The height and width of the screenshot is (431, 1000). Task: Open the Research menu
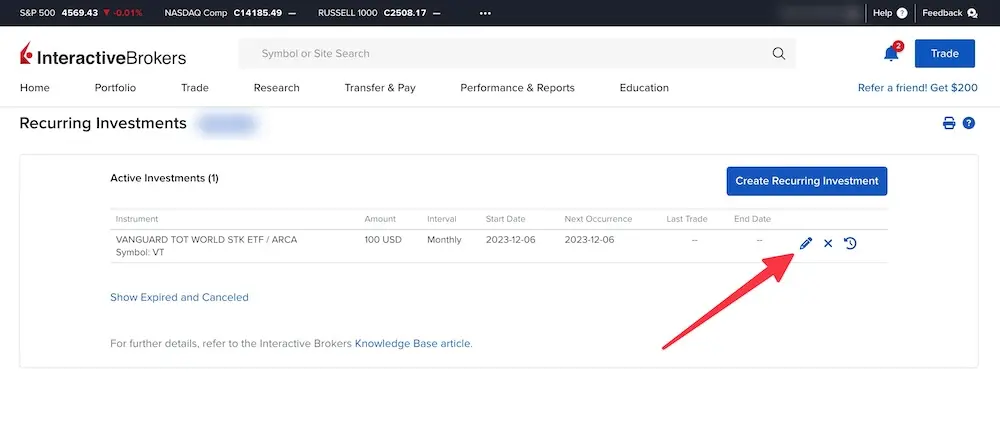pyautogui.click(x=276, y=88)
